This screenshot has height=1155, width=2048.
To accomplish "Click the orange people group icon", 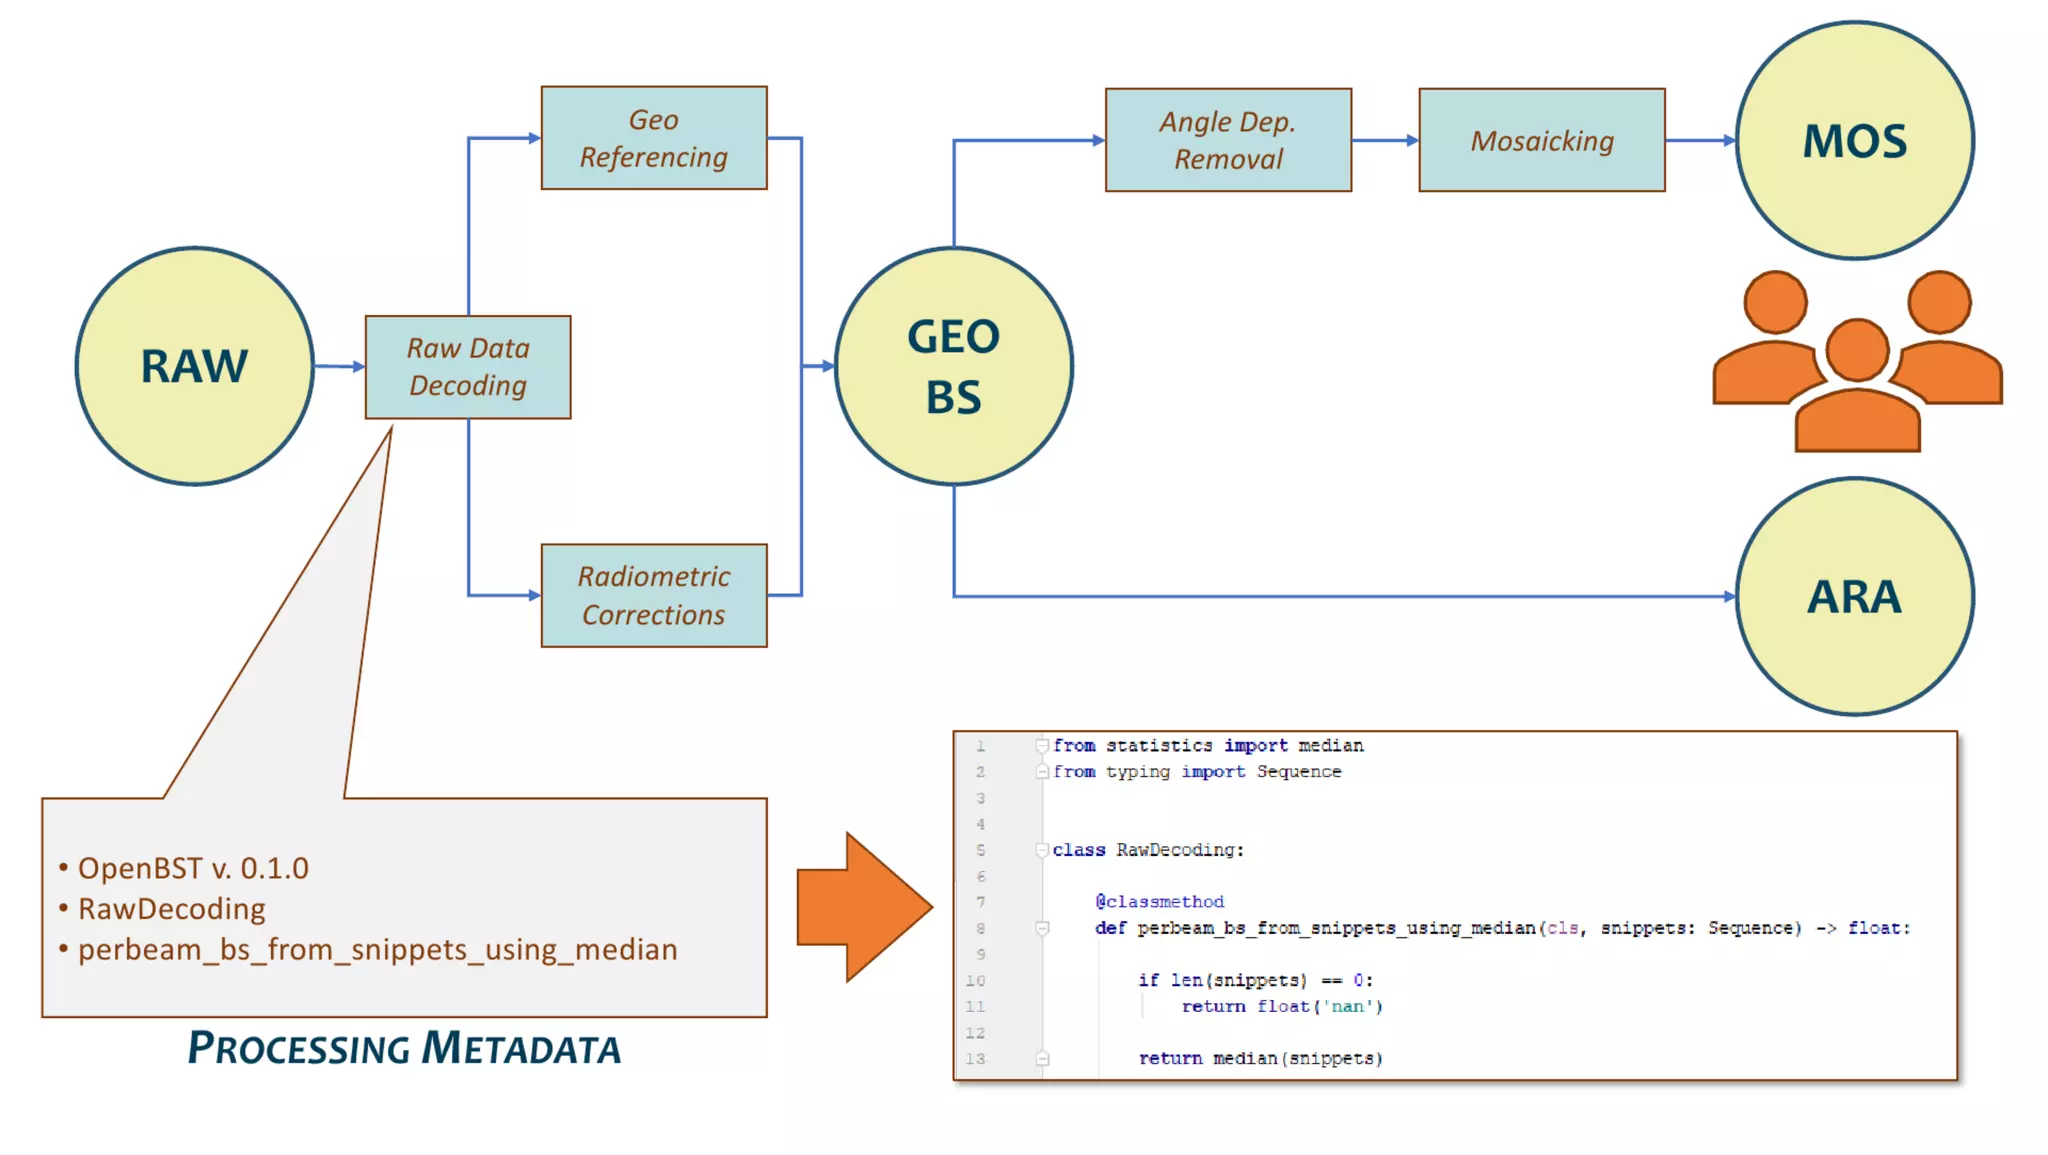I will 1857,362.
